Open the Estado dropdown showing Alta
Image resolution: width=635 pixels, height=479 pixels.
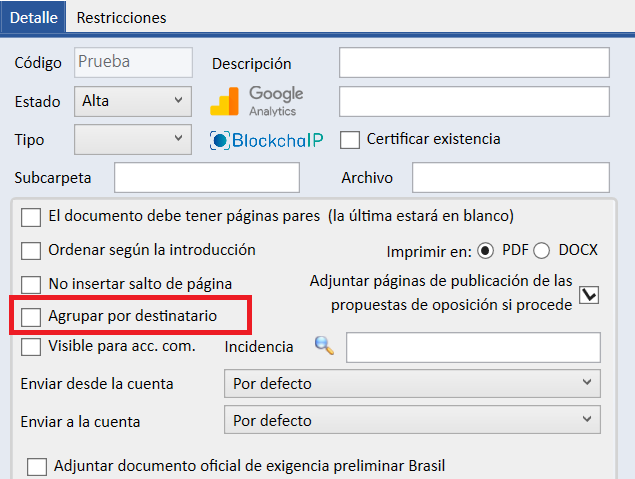(132, 101)
